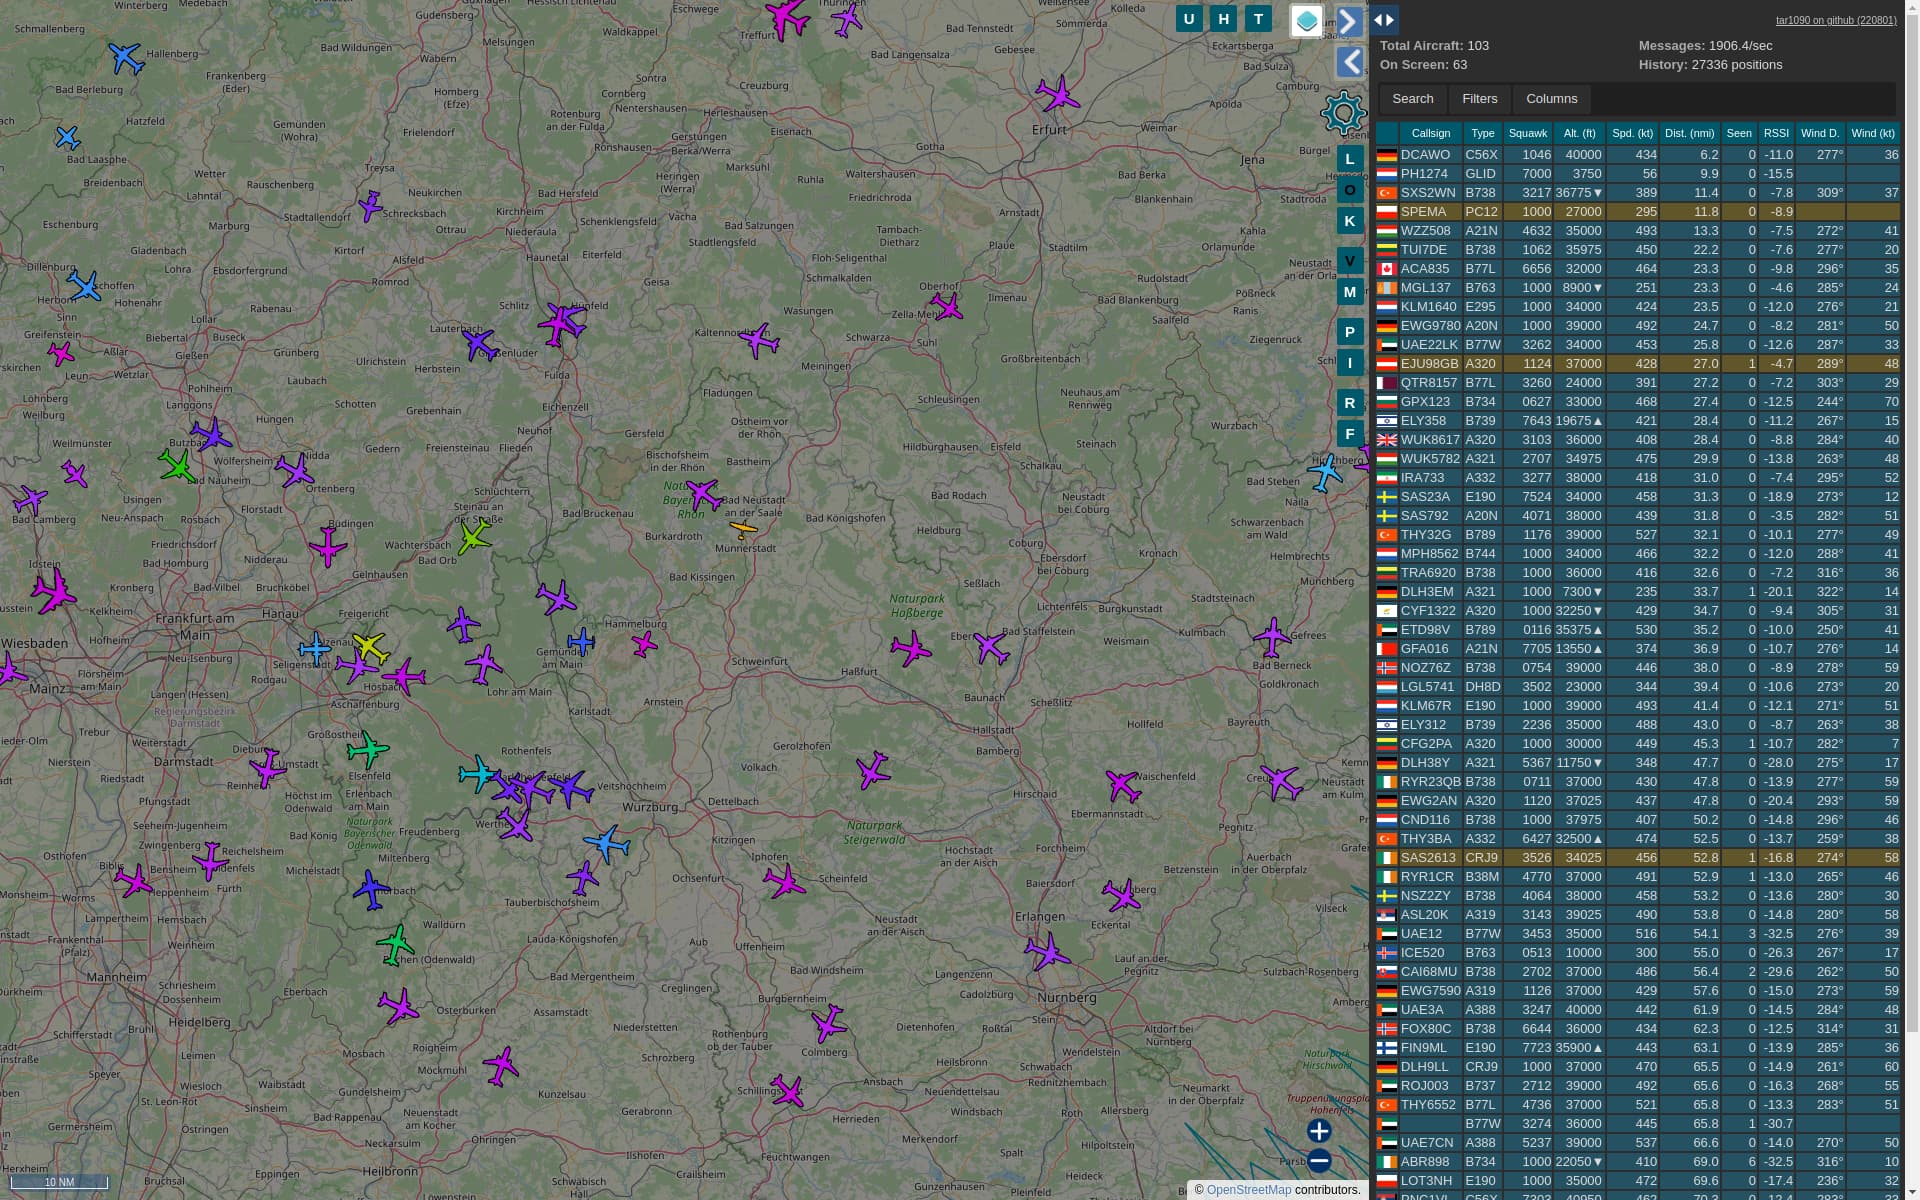Image resolution: width=1920 pixels, height=1200 pixels.
Task: Select the green aircraft near Bad Nauheim
Action: [178, 465]
